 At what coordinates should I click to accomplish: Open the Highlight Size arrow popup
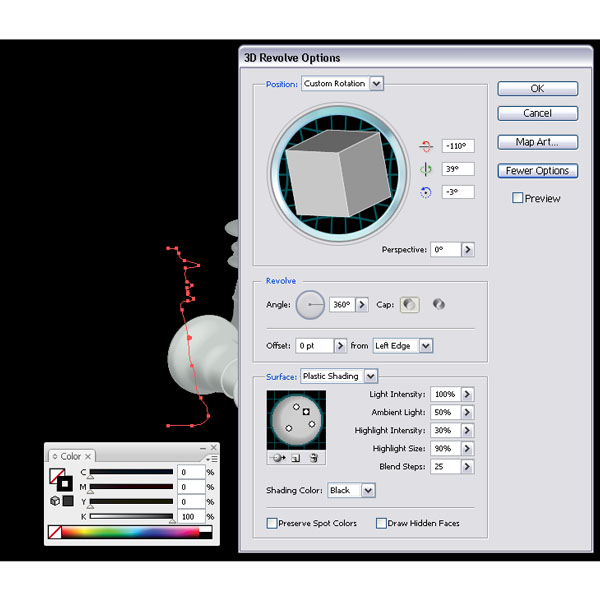pyautogui.click(x=467, y=448)
